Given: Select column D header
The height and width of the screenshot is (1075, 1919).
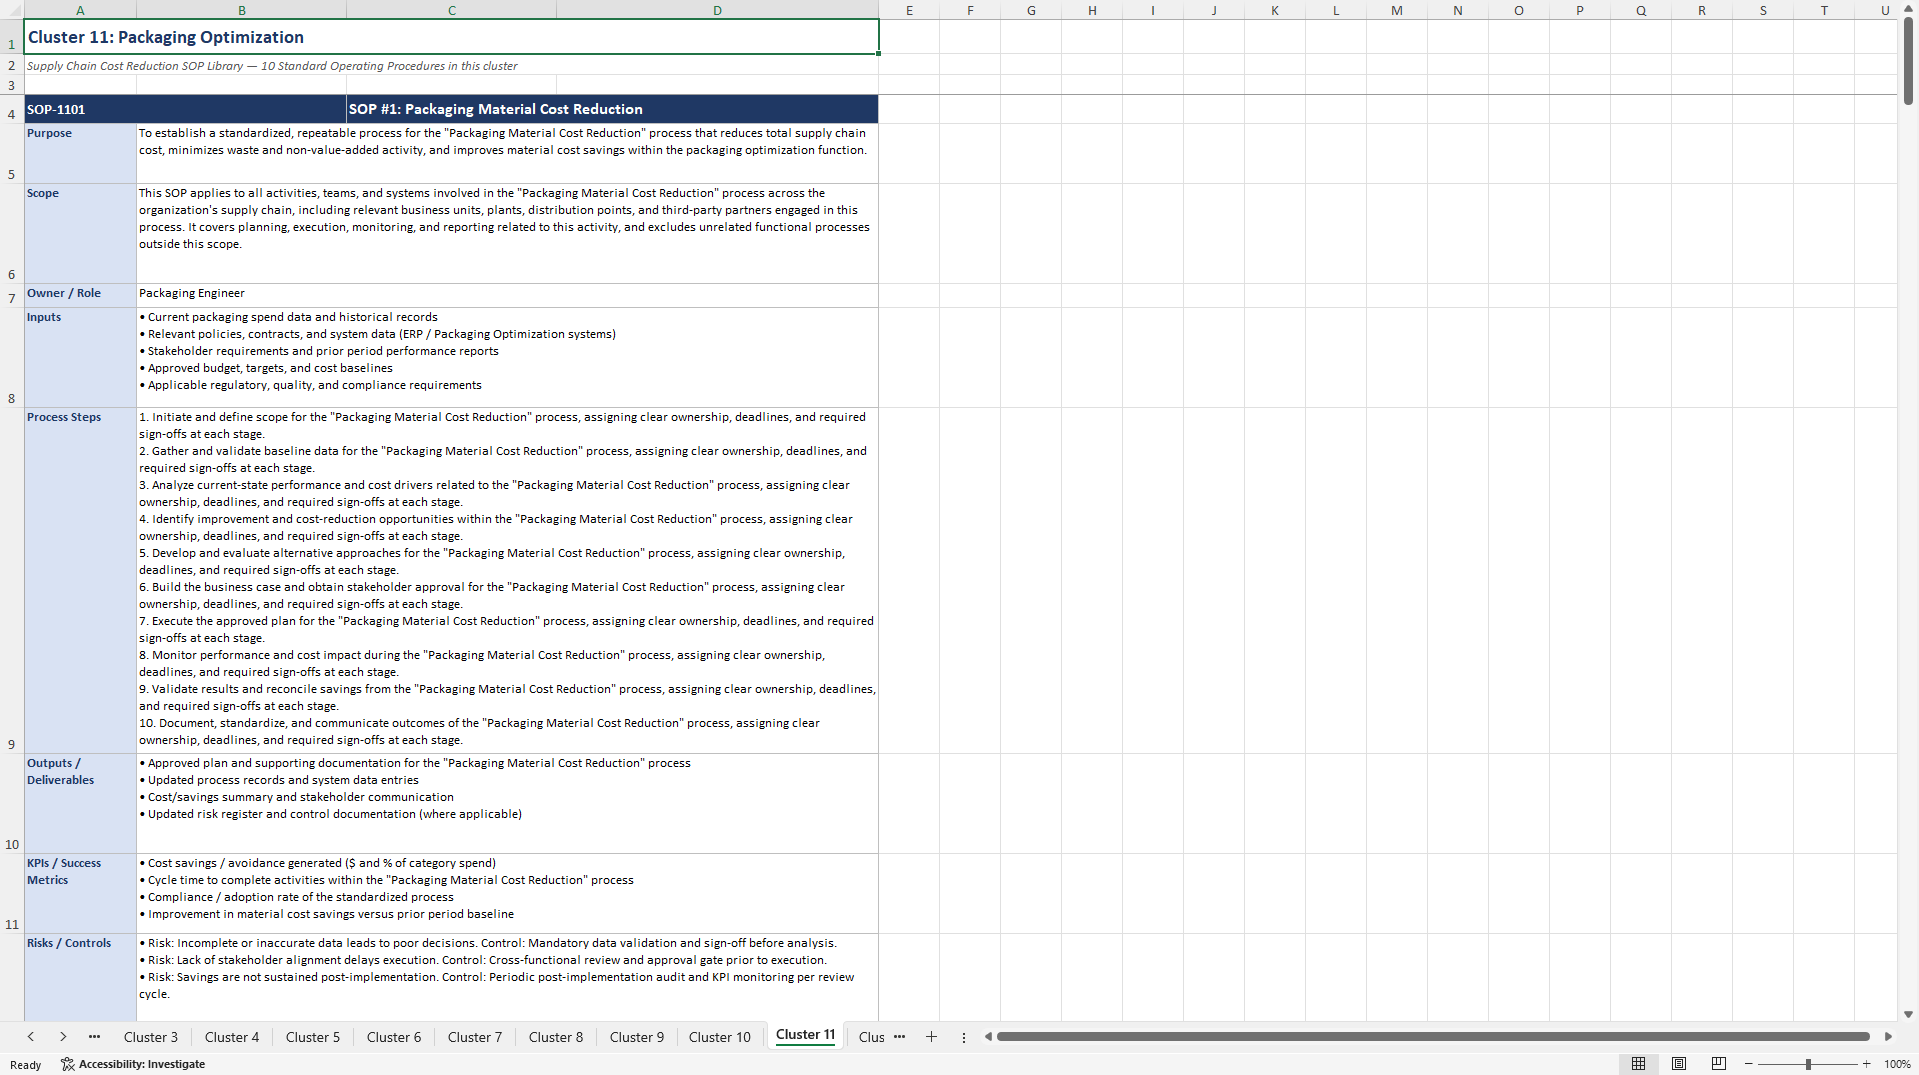Looking at the screenshot, I should pos(717,10).
